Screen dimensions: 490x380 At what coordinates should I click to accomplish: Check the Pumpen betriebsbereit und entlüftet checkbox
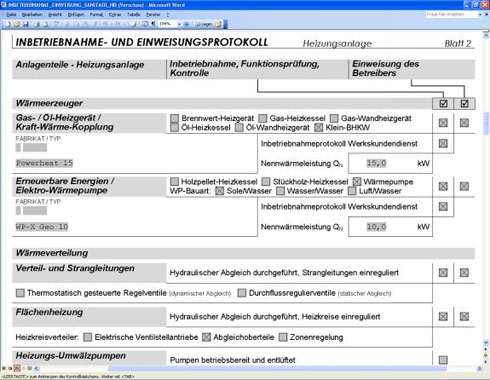[x=443, y=360]
